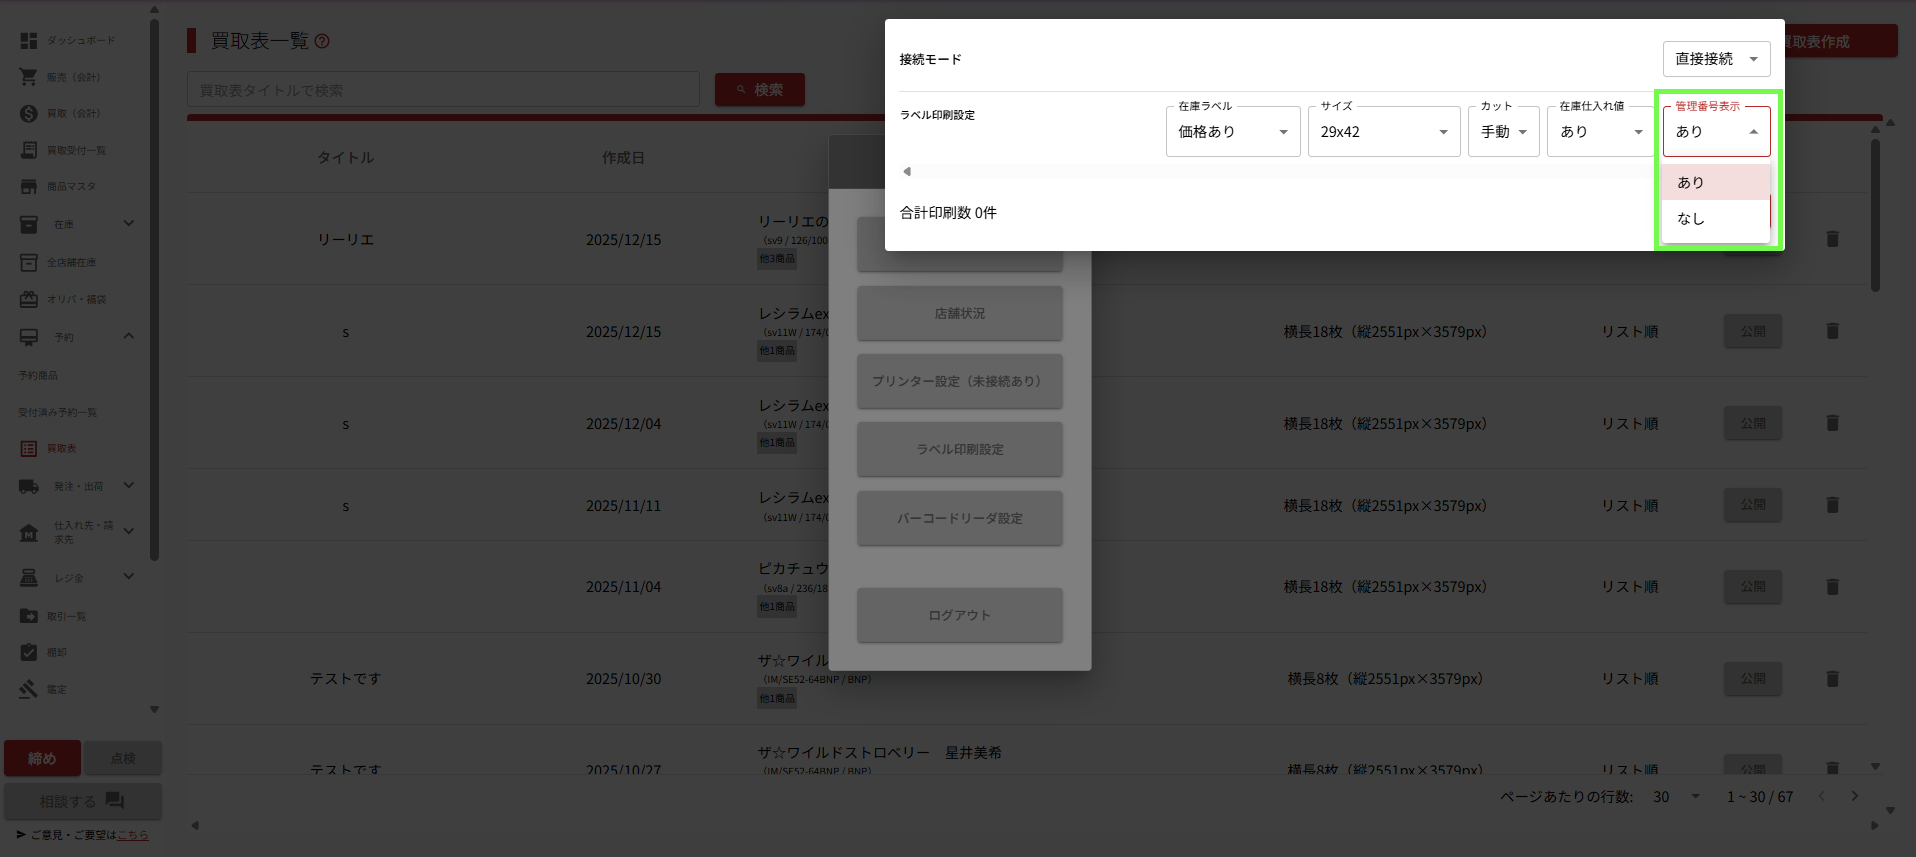Click the 買取（会計） dollar icon

pos(29,114)
